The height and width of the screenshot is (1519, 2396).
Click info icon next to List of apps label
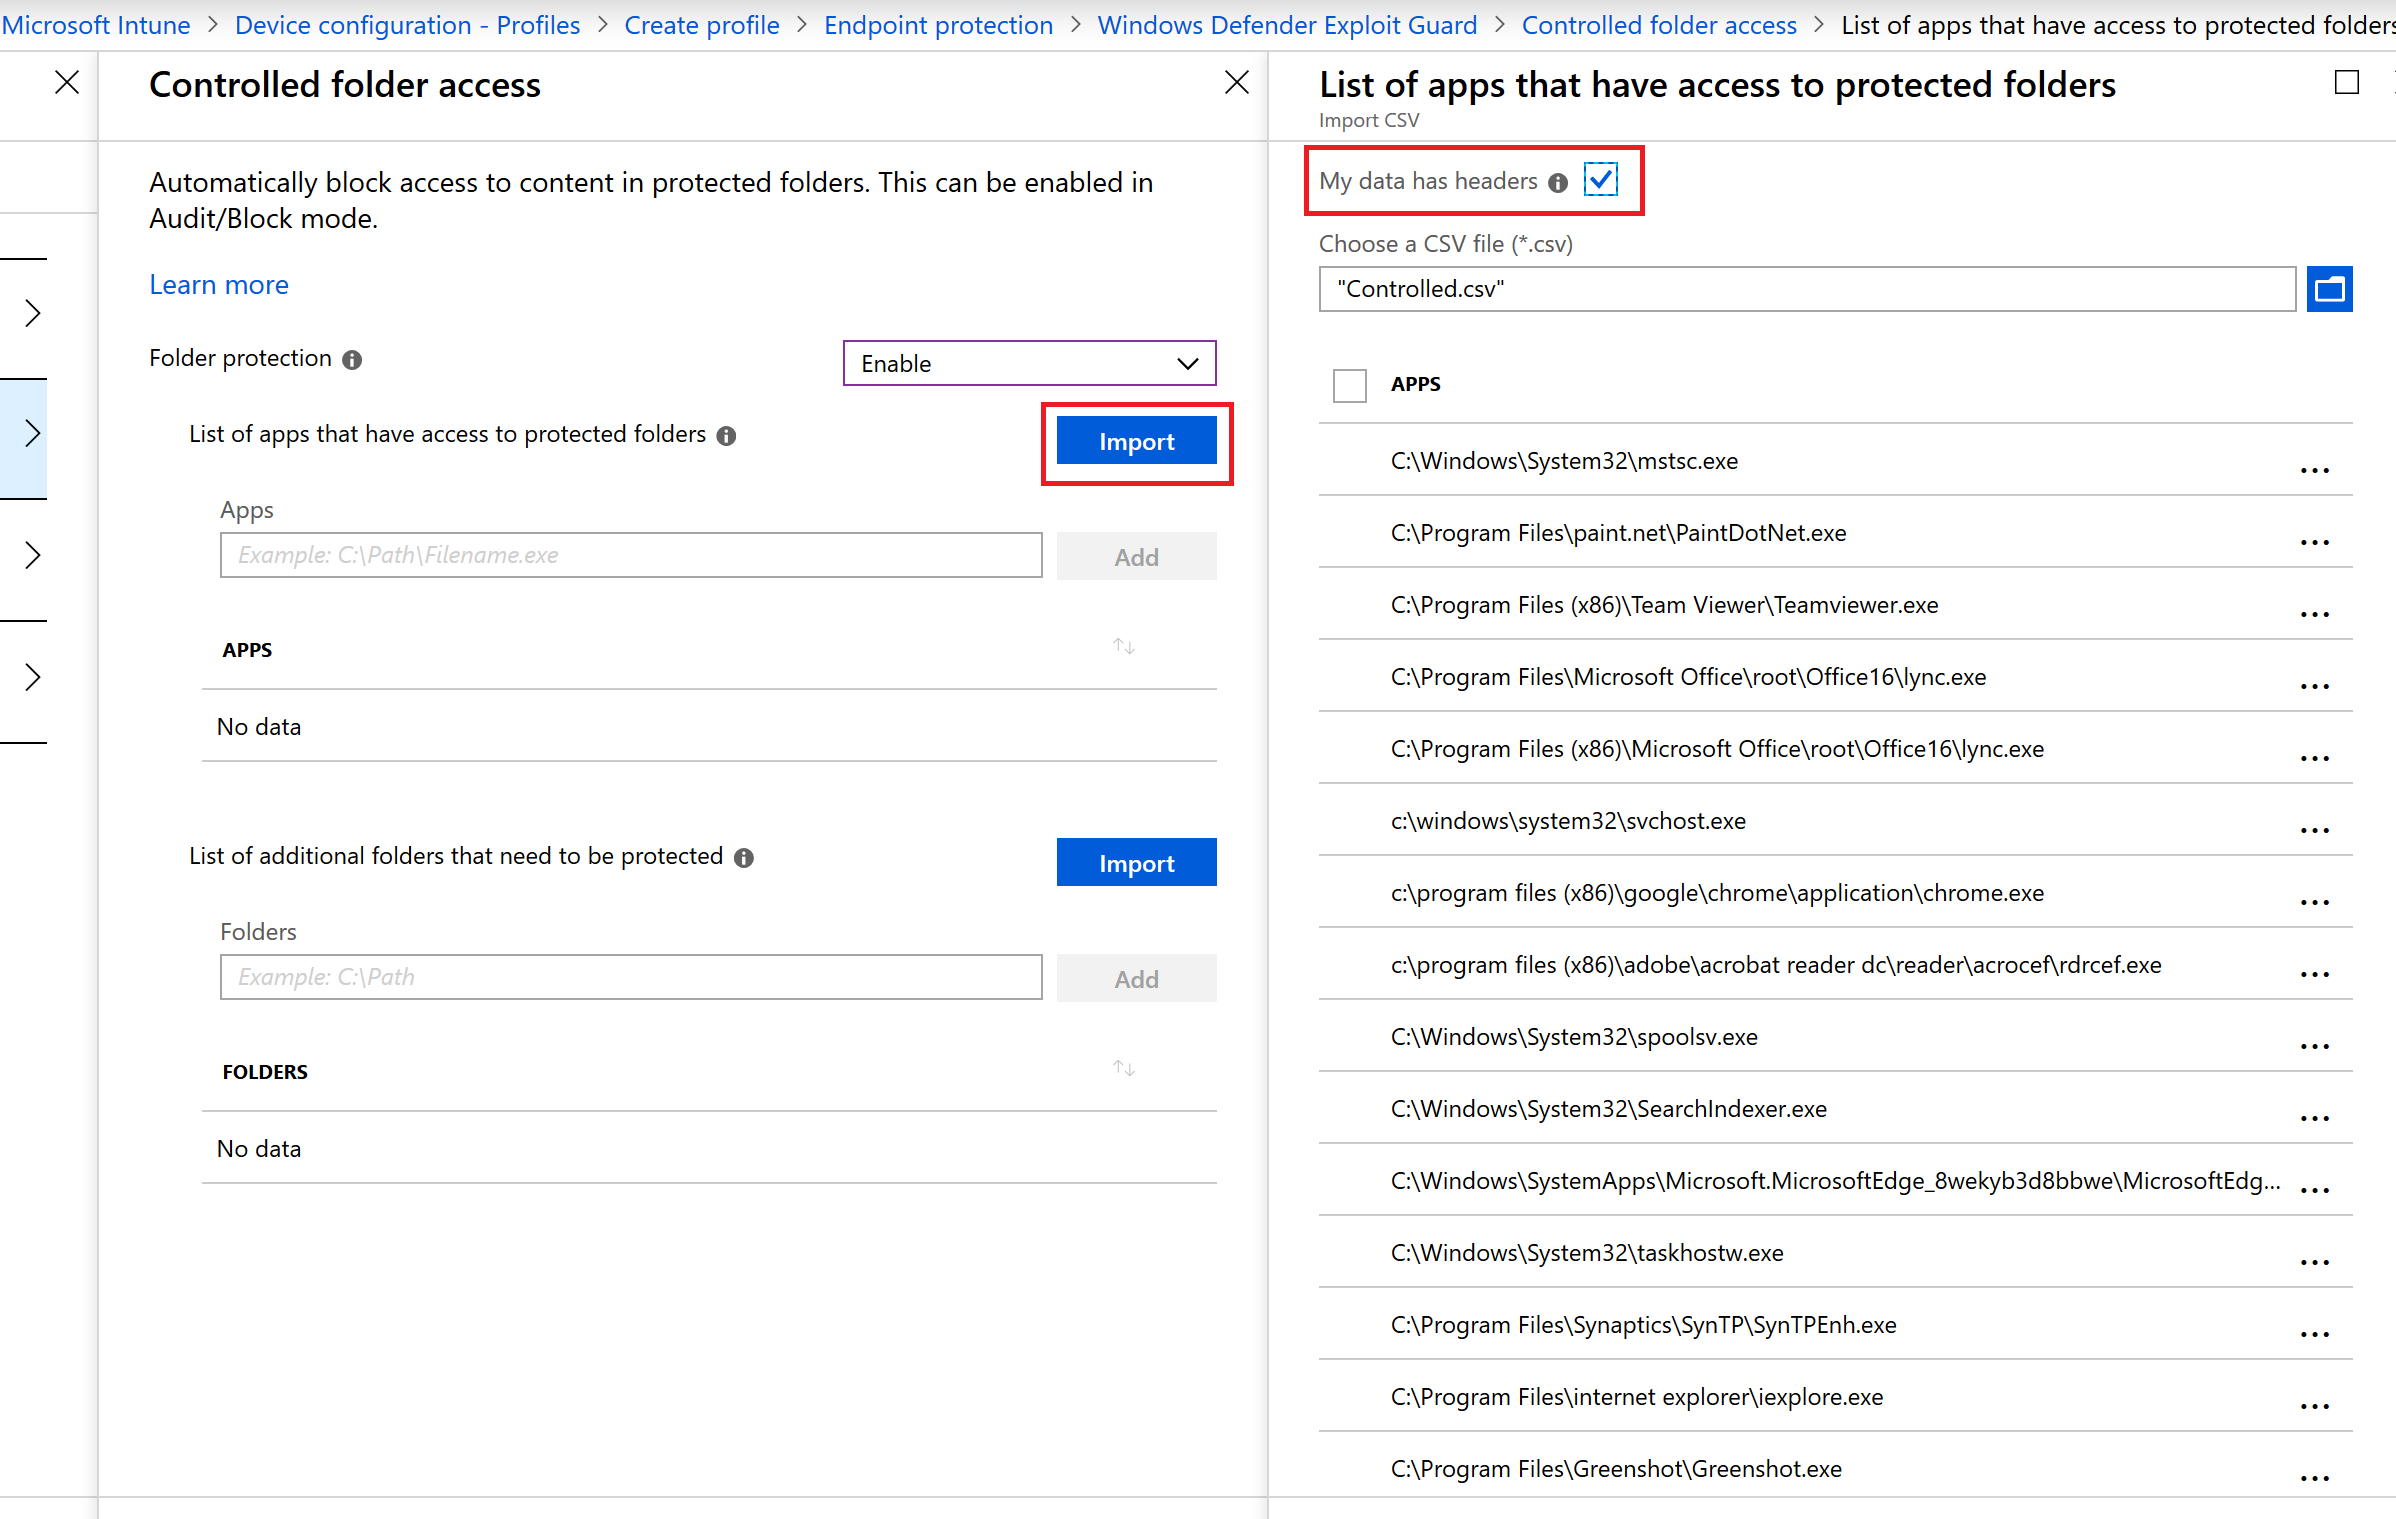click(x=727, y=436)
